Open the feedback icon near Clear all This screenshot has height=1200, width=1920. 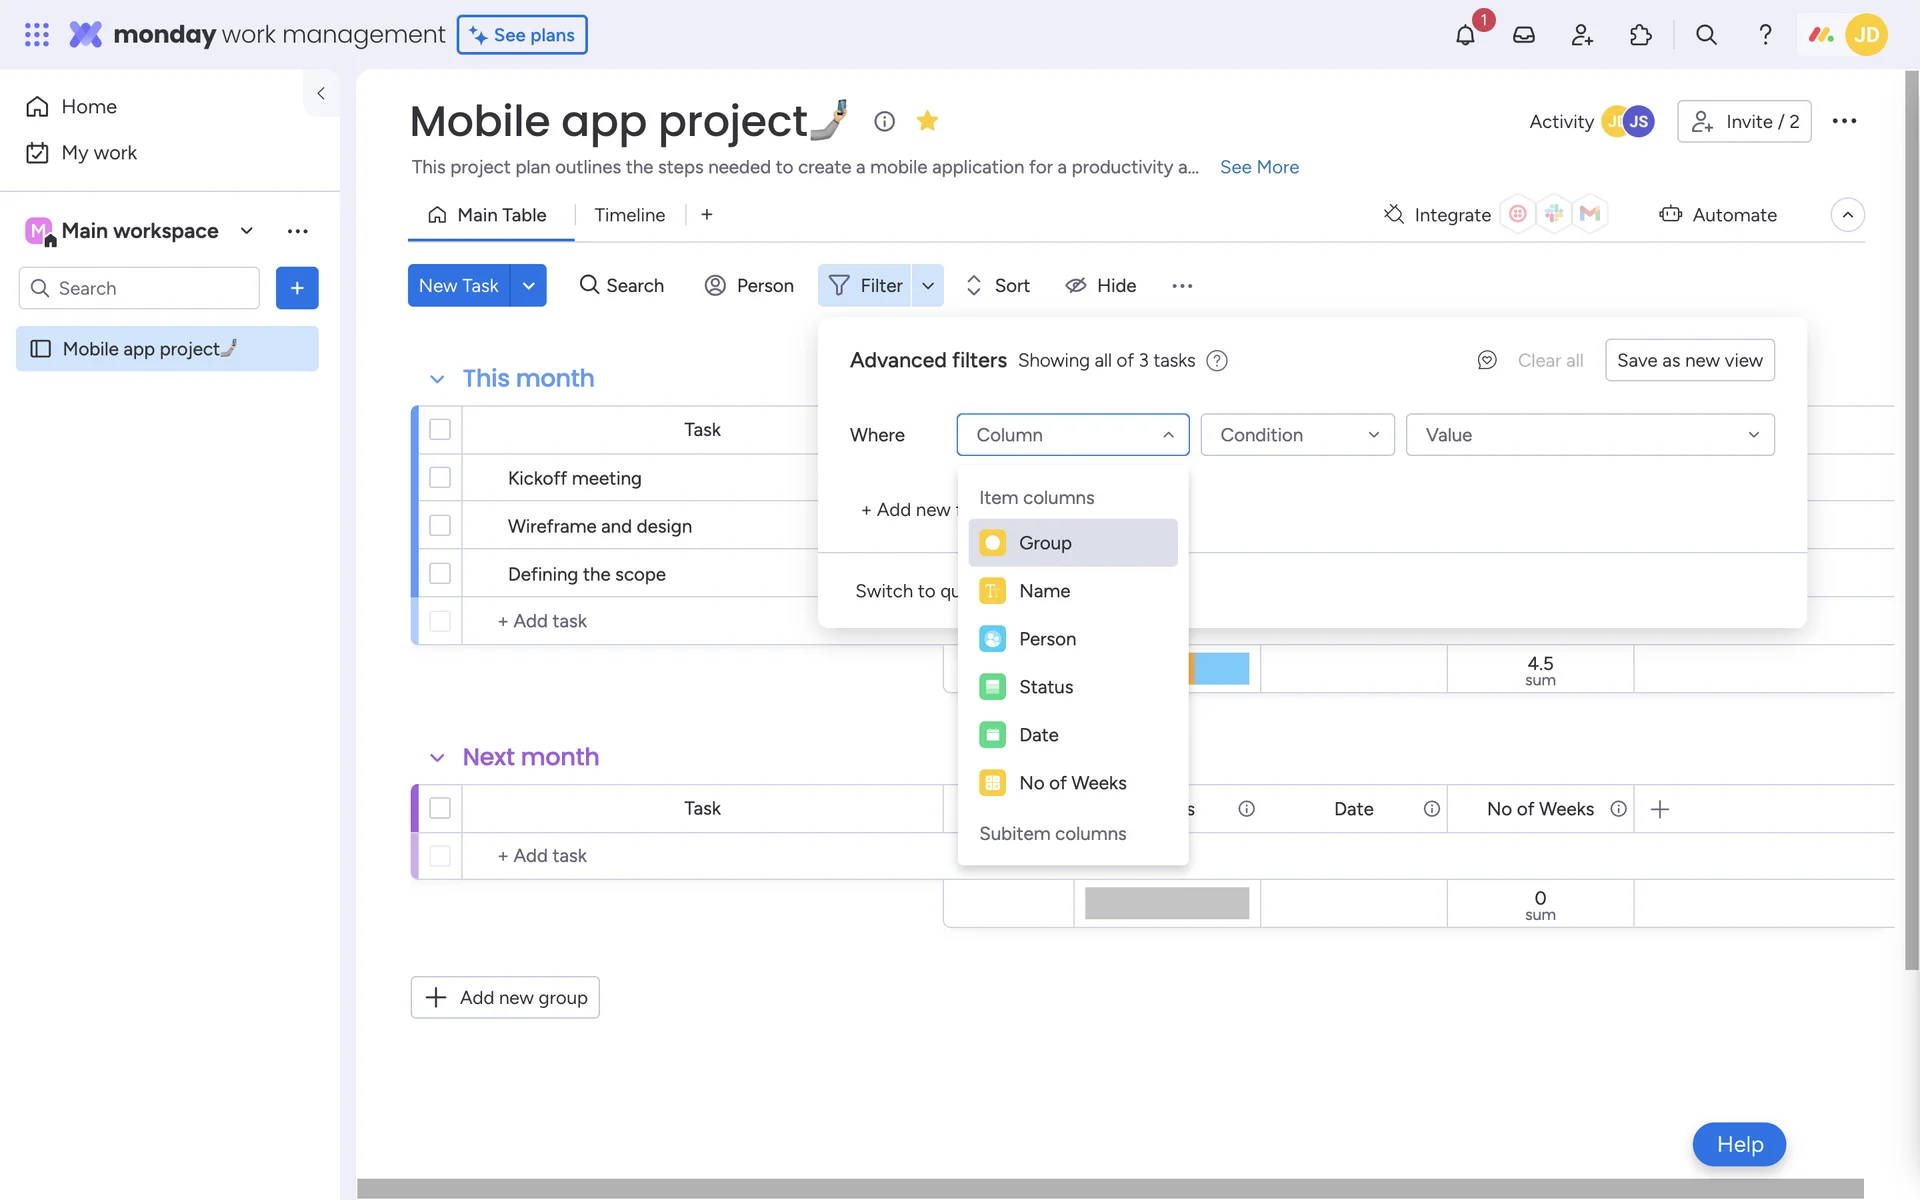tap(1487, 360)
